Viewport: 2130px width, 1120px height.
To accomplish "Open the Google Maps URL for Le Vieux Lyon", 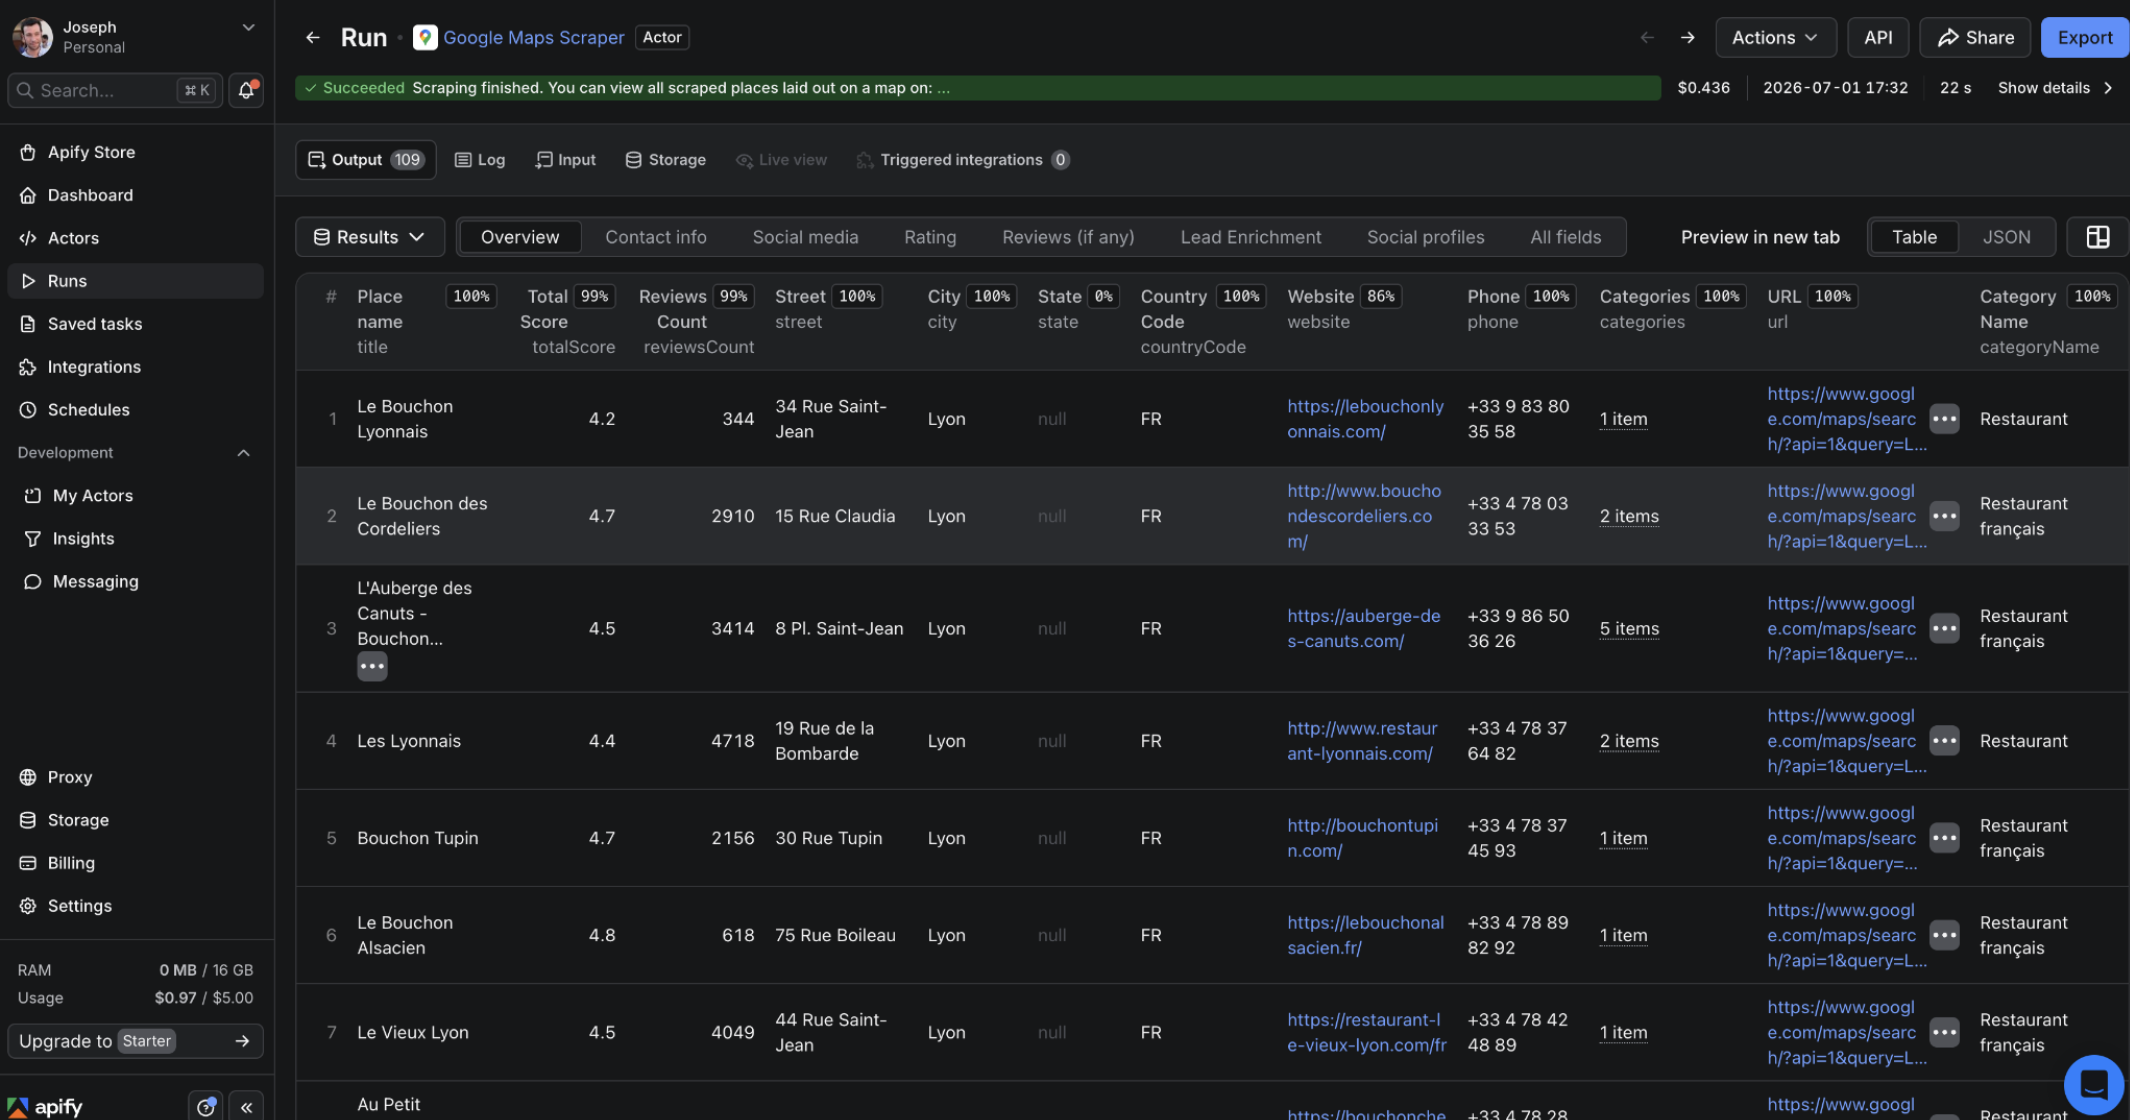I will point(1846,1032).
